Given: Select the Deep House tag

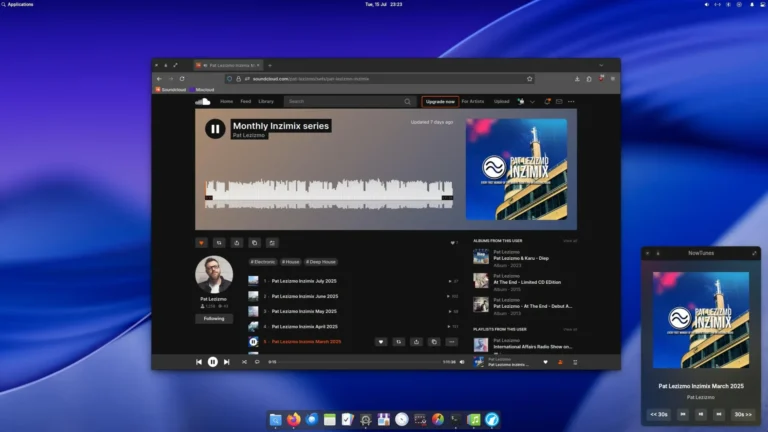Looking at the screenshot, I should click(x=321, y=262).
